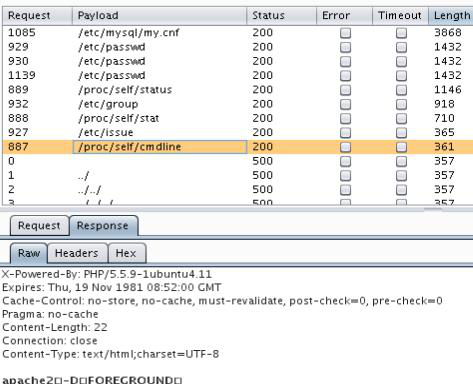This screenshot has width=473, height=384.
Task: Click length value 361 in highlighted row
Action: (x=444, y=147)
